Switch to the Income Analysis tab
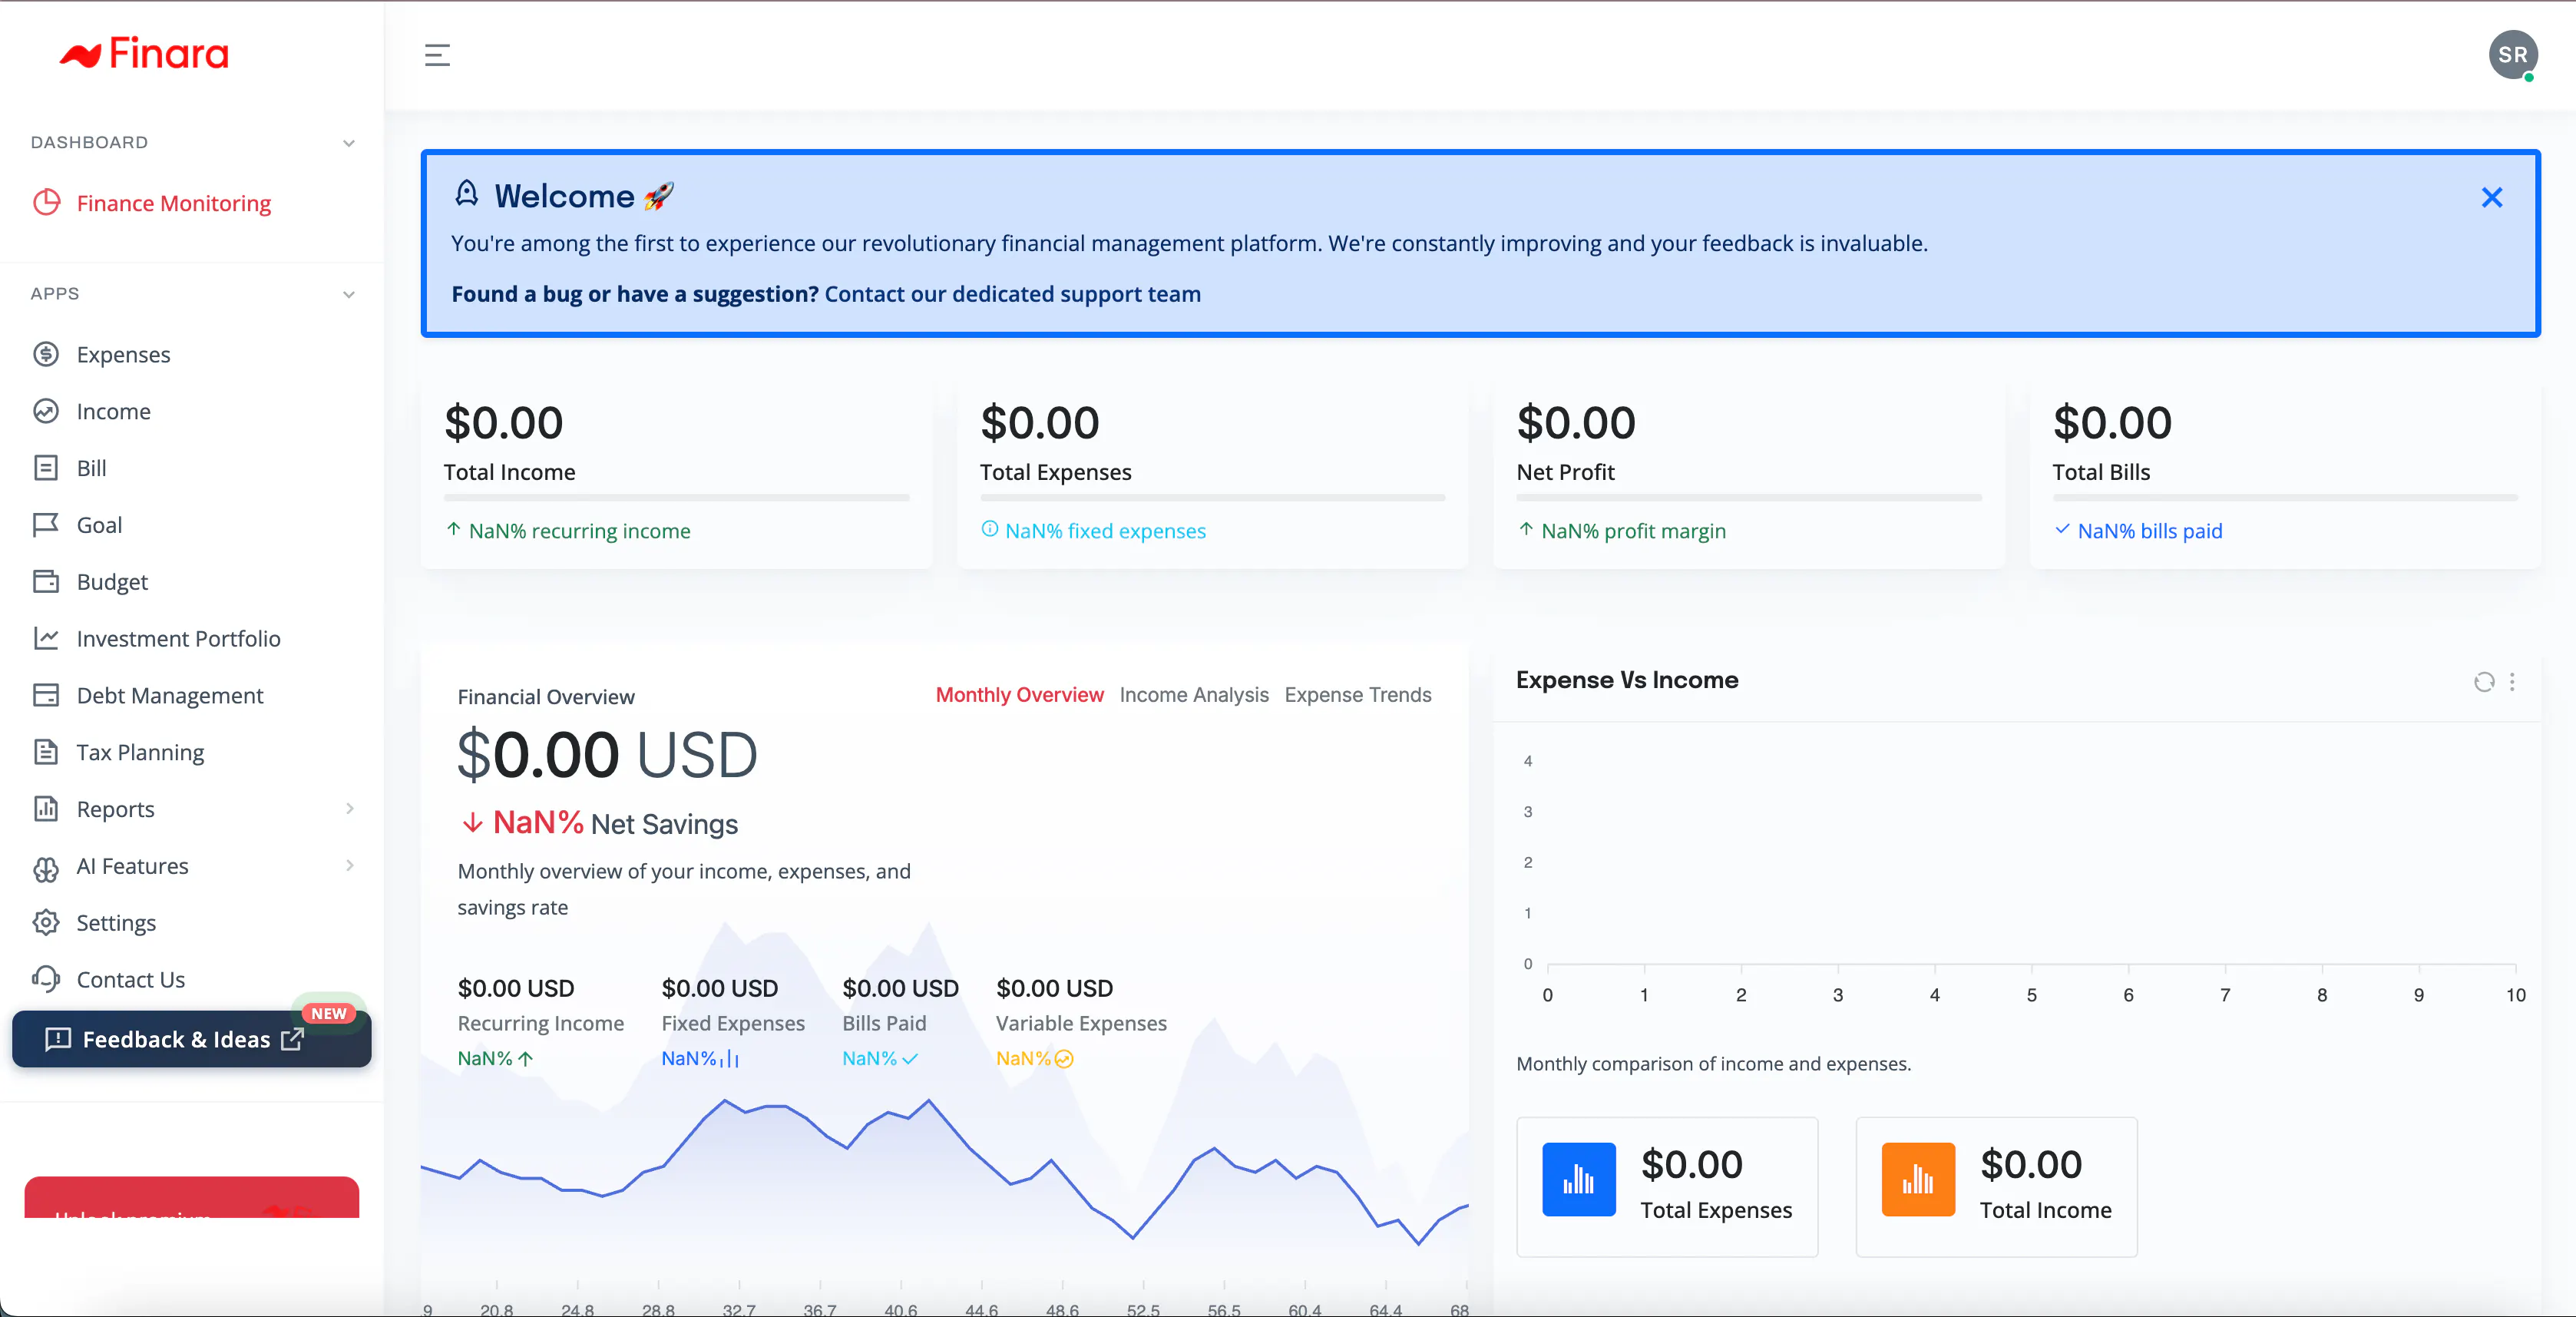Viewport: 2576px width, 1317px height. [x=1194, y=695]
